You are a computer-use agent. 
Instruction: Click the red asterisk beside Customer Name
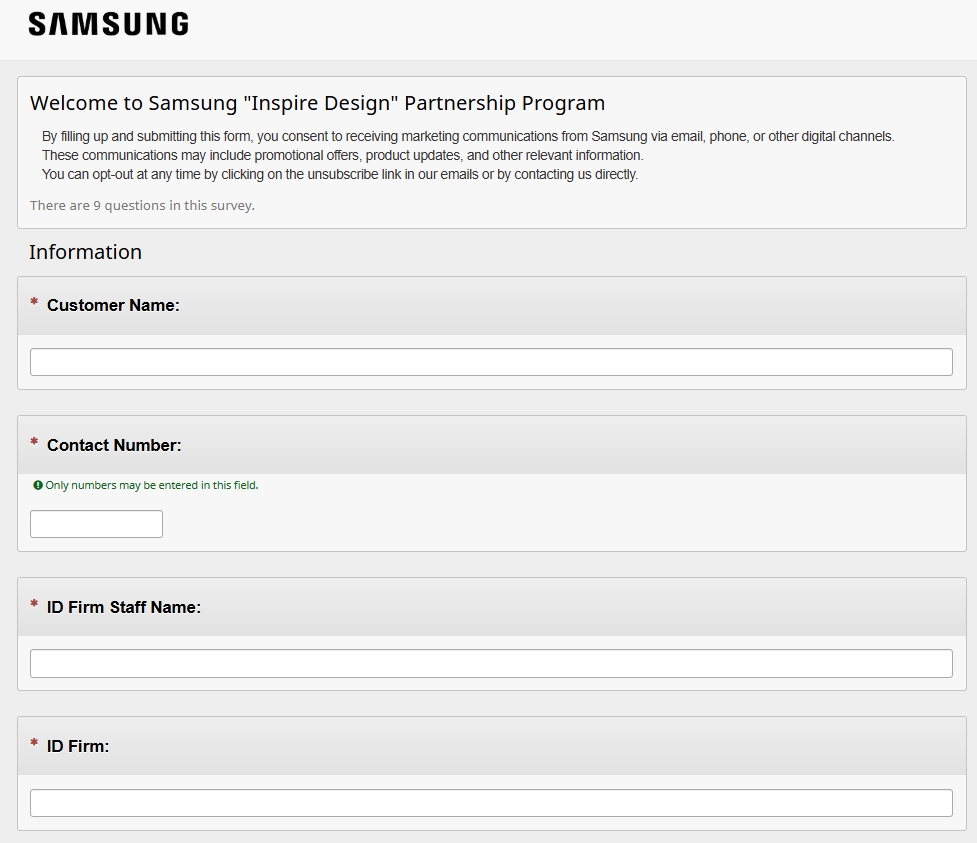coord(34,303)
